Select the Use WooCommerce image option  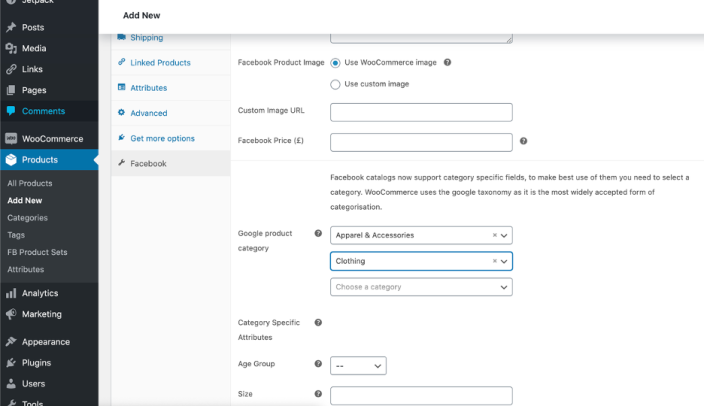[335, 62]
